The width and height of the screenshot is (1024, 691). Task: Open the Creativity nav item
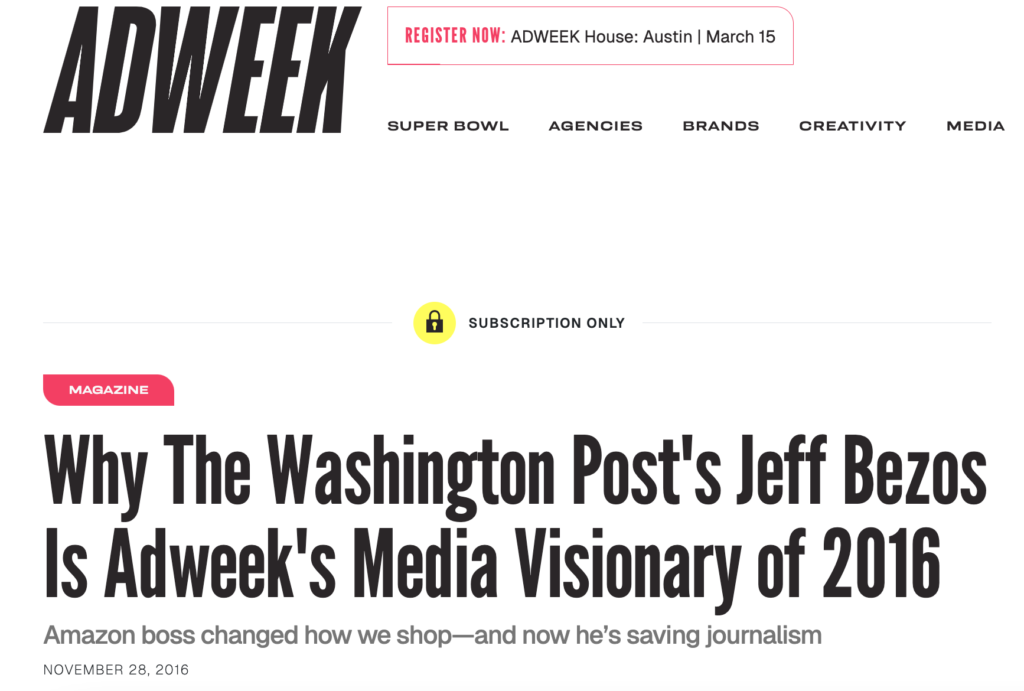852,126
